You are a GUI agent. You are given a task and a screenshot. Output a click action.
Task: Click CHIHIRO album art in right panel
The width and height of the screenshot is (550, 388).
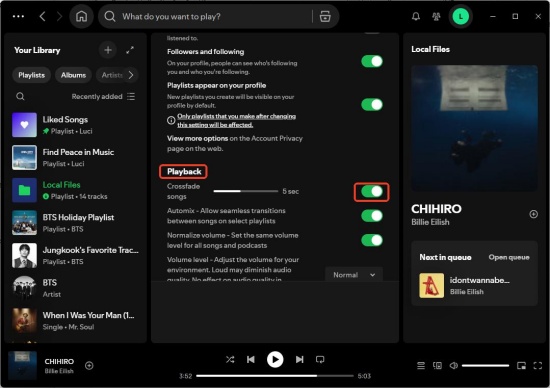point(474,128)
